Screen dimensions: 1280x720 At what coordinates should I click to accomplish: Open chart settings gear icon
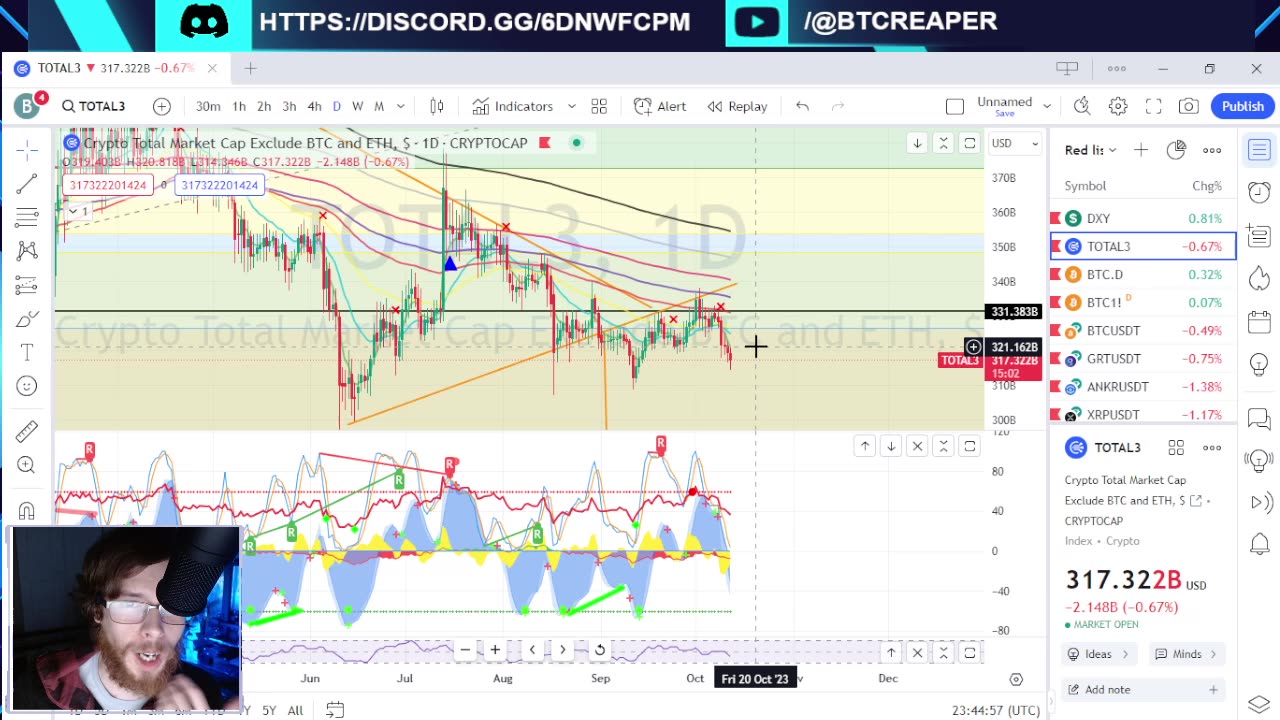pyautogui.click(x=1118, y=106)
